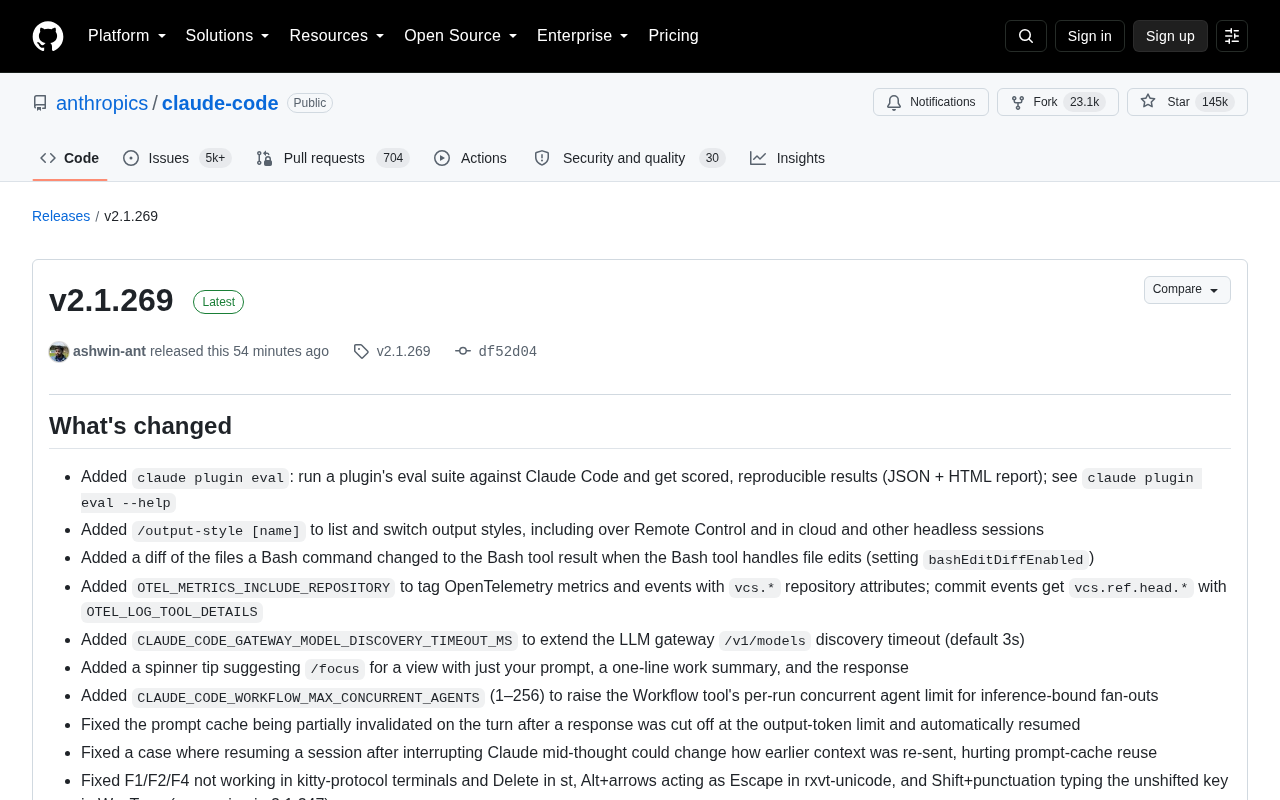Open the Compare dropdown
This screenshot has width=1280, height=800.
(1187, 290)
